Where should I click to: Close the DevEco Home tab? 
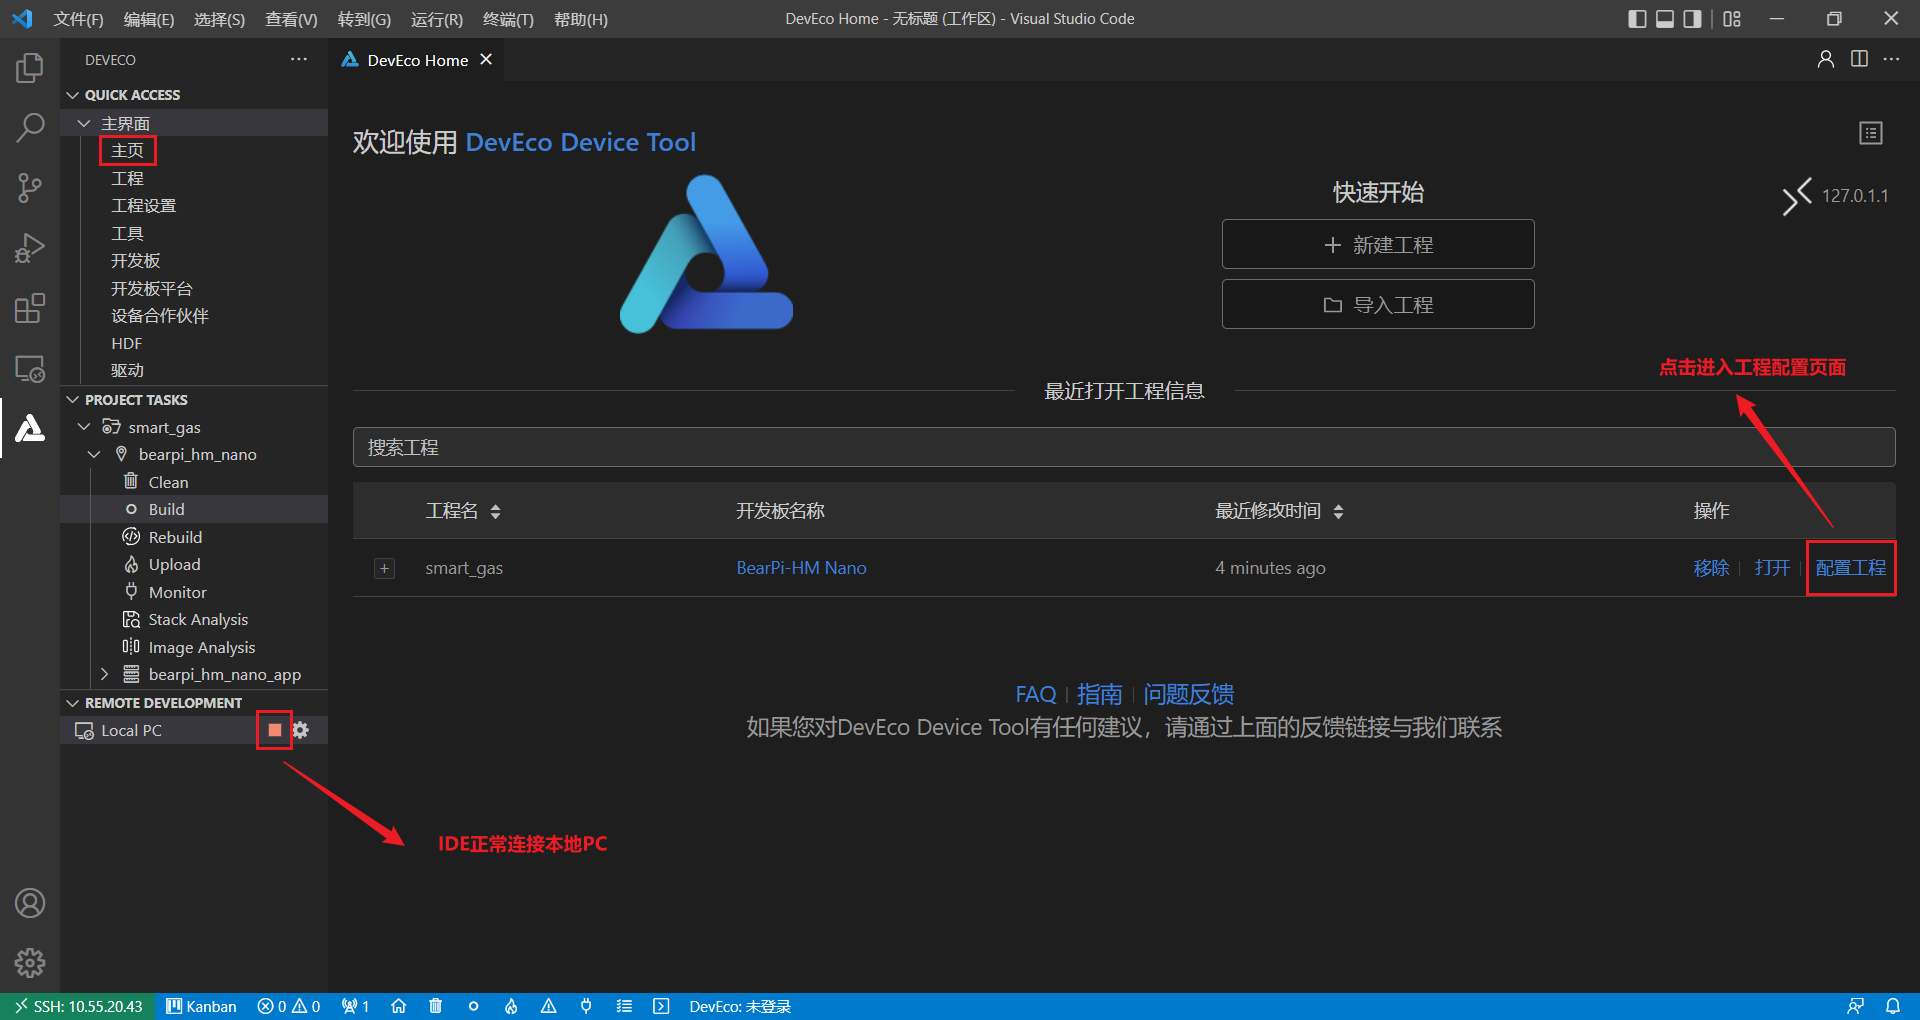(x=486, y=60)
